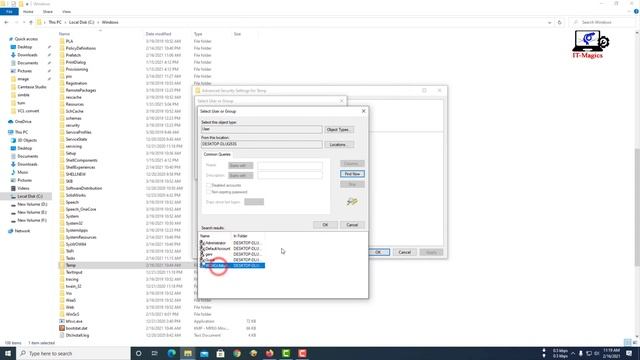
Task: Select the Common Queries tab
Action: point(217,154)
